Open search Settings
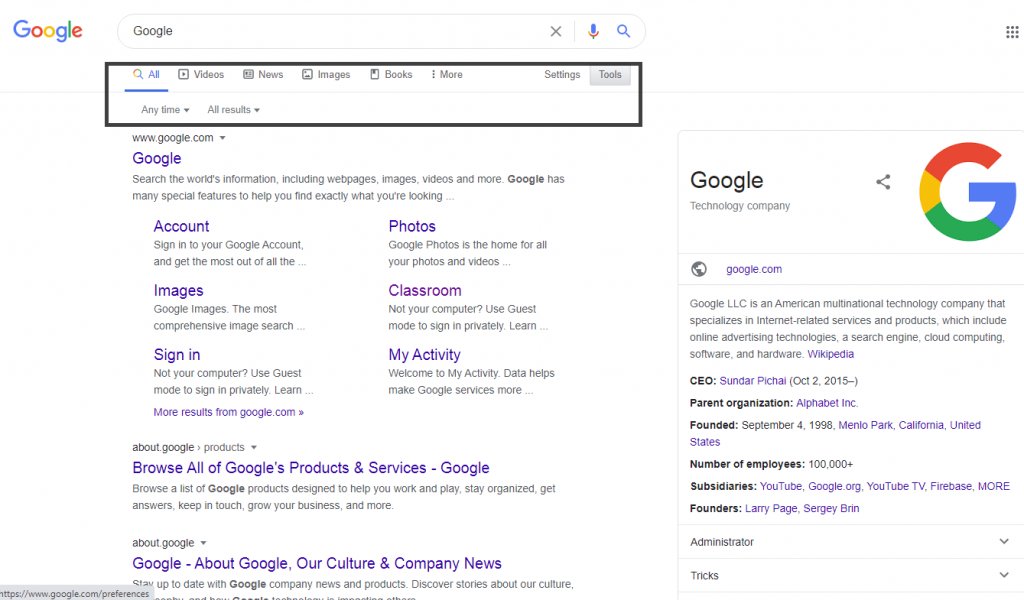The image size is (1024, 600). [562, 74]
